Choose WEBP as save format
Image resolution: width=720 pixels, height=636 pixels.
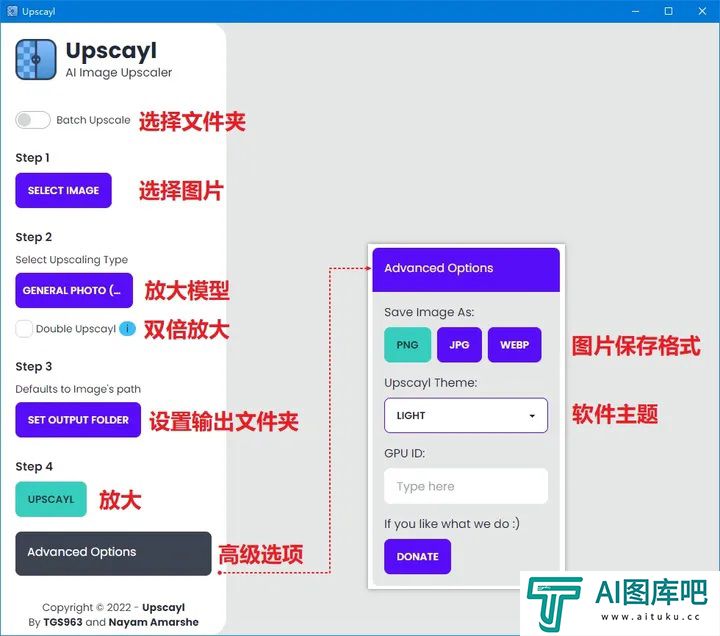coord(514,345)
